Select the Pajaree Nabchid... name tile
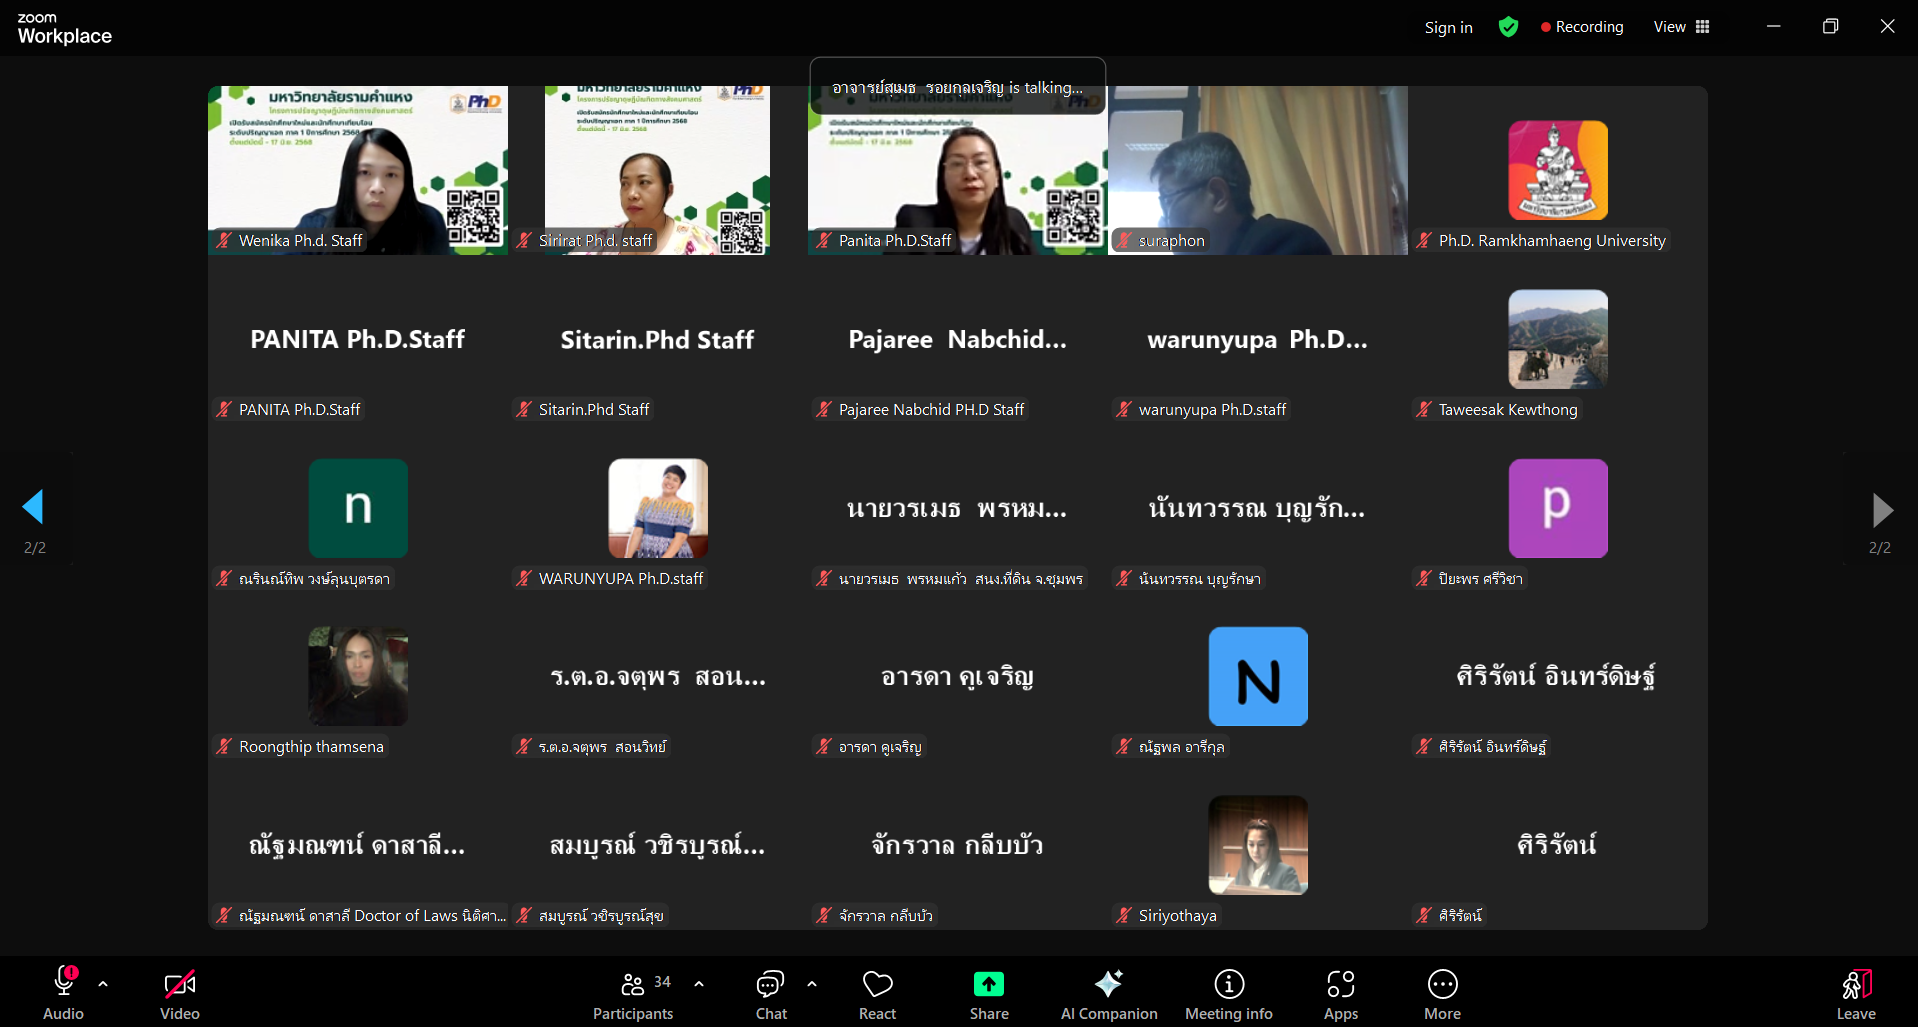Viewport: 1918px width, 1027px height. [957, 339]
